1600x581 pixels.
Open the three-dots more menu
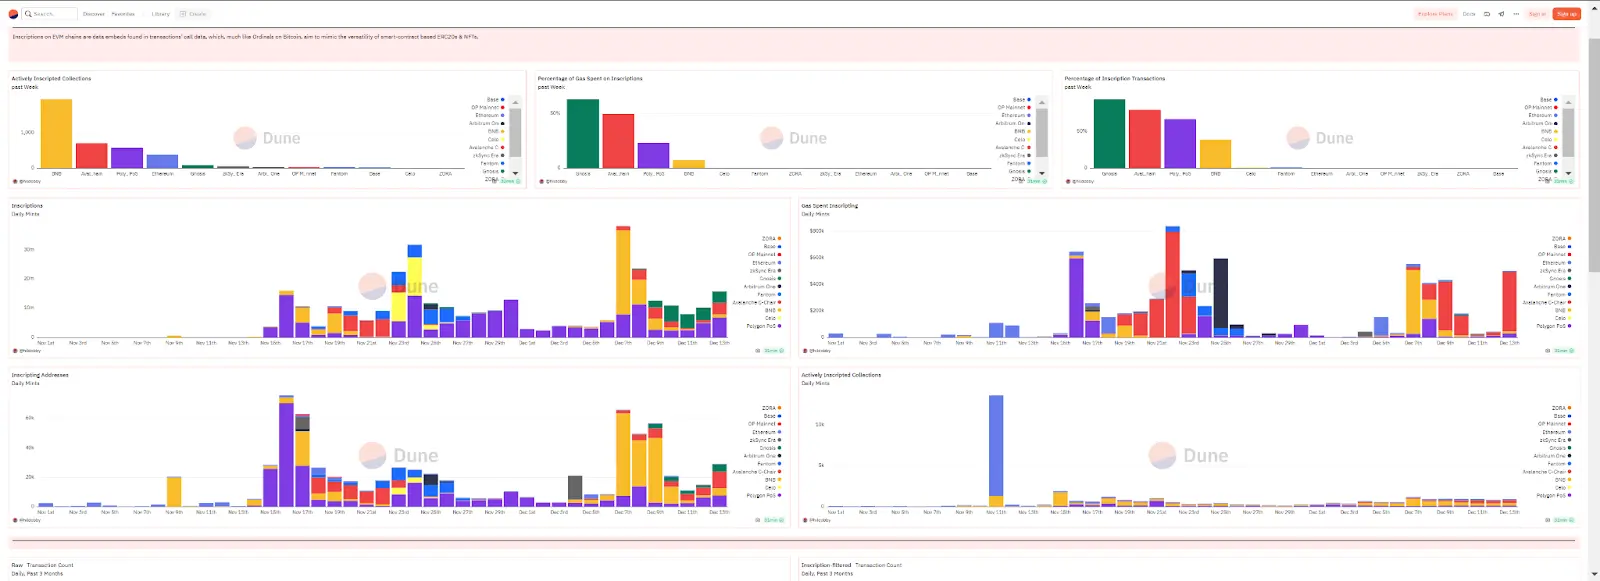[1516, 14]
